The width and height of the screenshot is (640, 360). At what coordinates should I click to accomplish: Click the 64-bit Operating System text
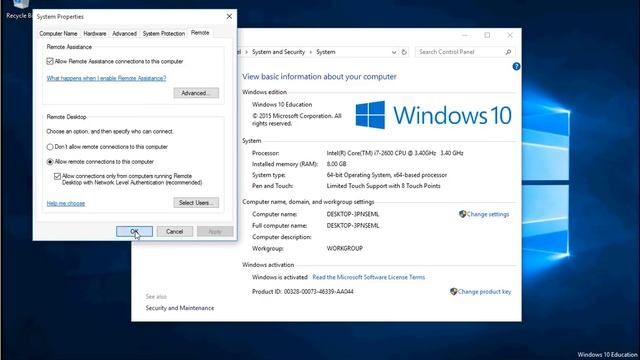[387, 175]
